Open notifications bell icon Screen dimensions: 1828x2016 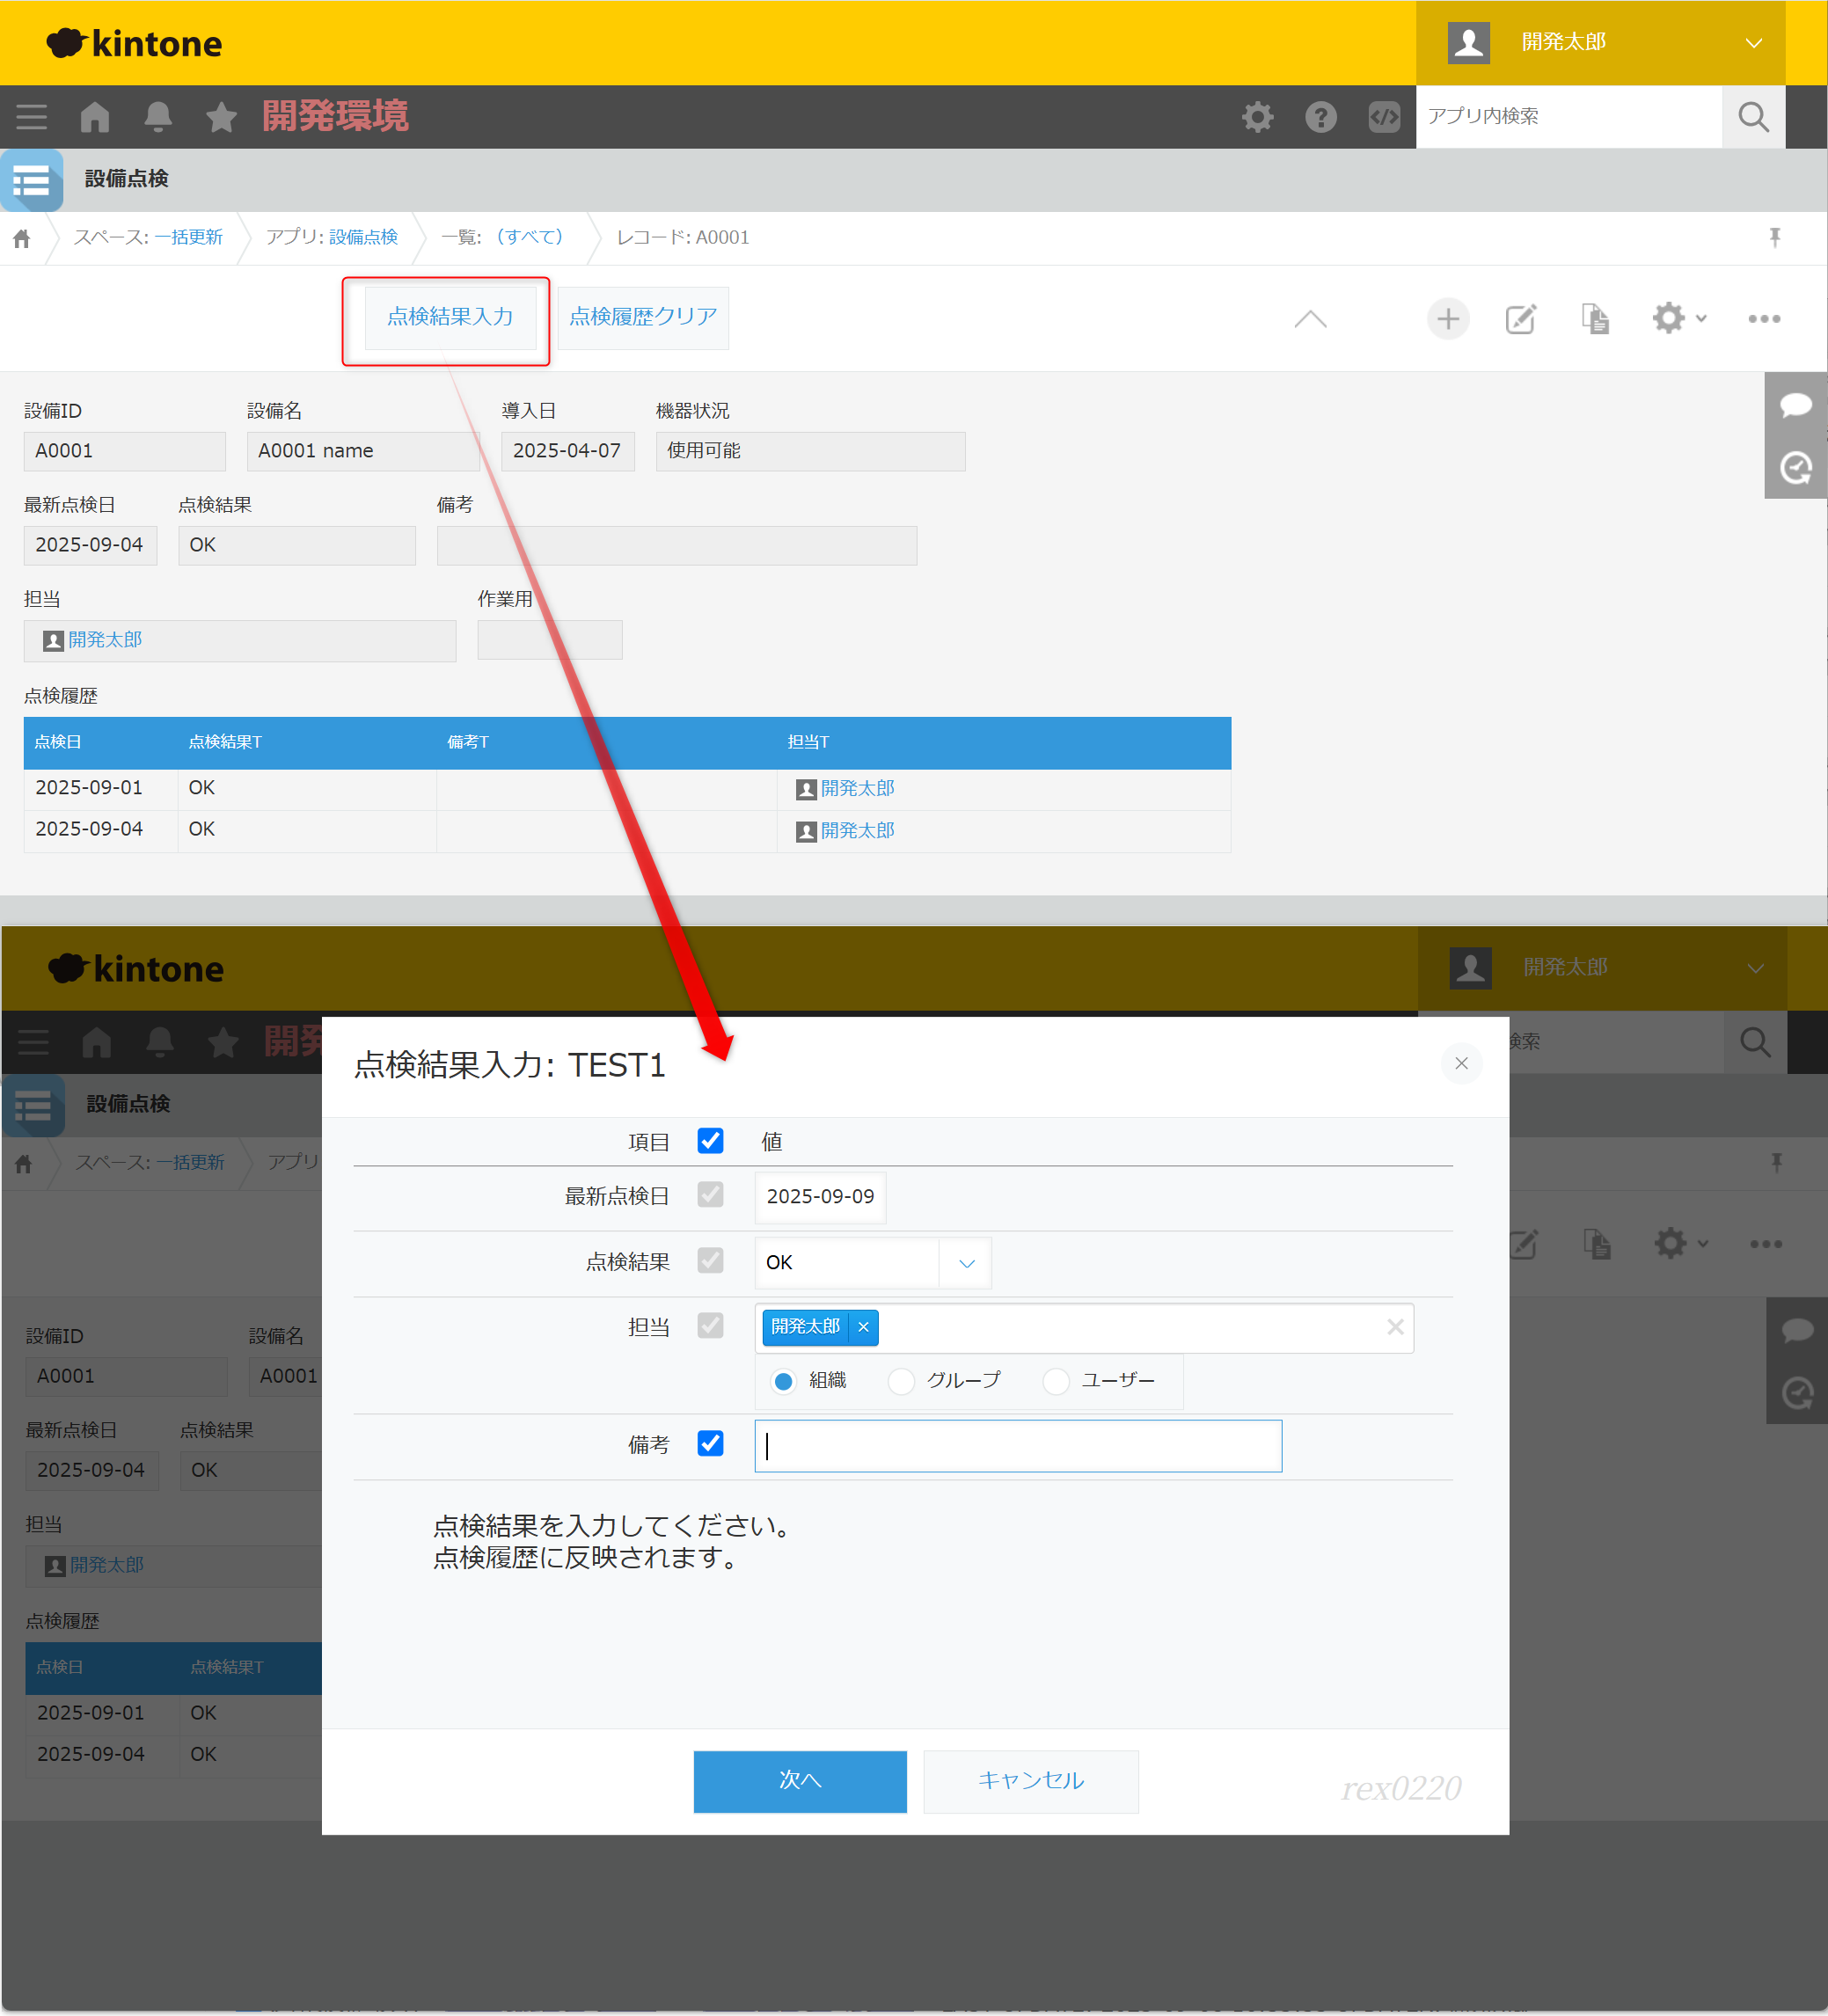pyautogui.click(x=158, y=117)
